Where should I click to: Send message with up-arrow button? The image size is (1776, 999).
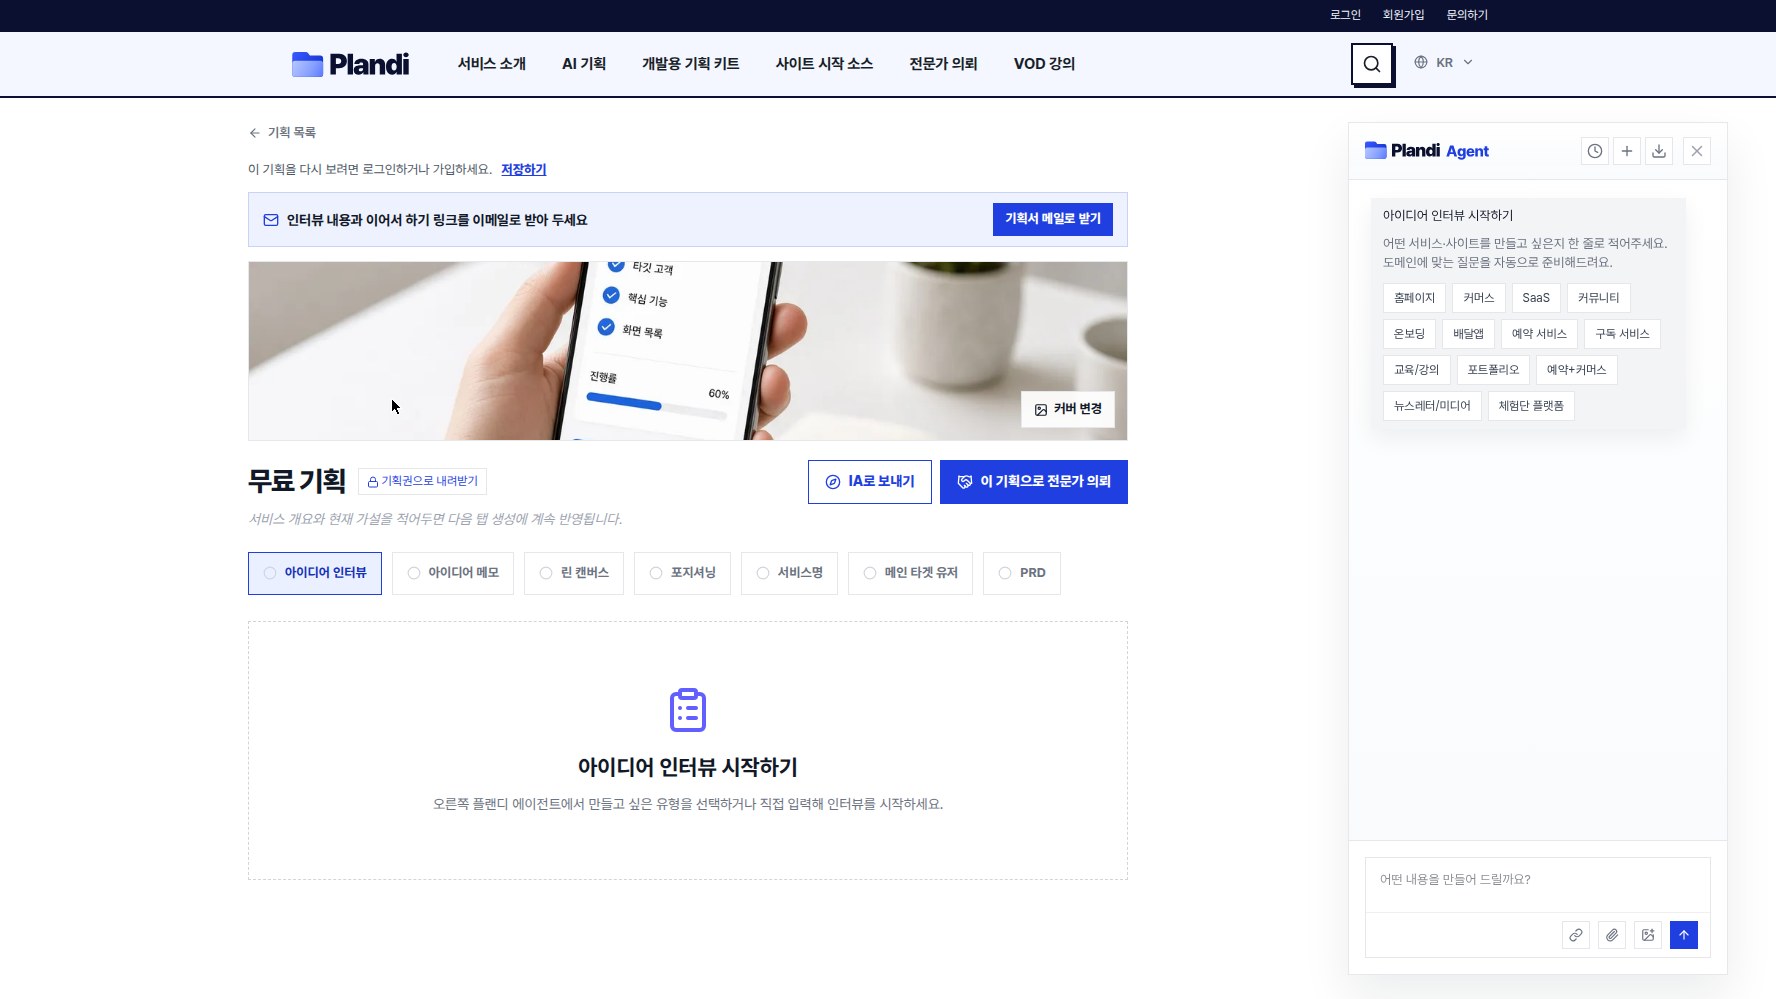tap(1684, 935)
